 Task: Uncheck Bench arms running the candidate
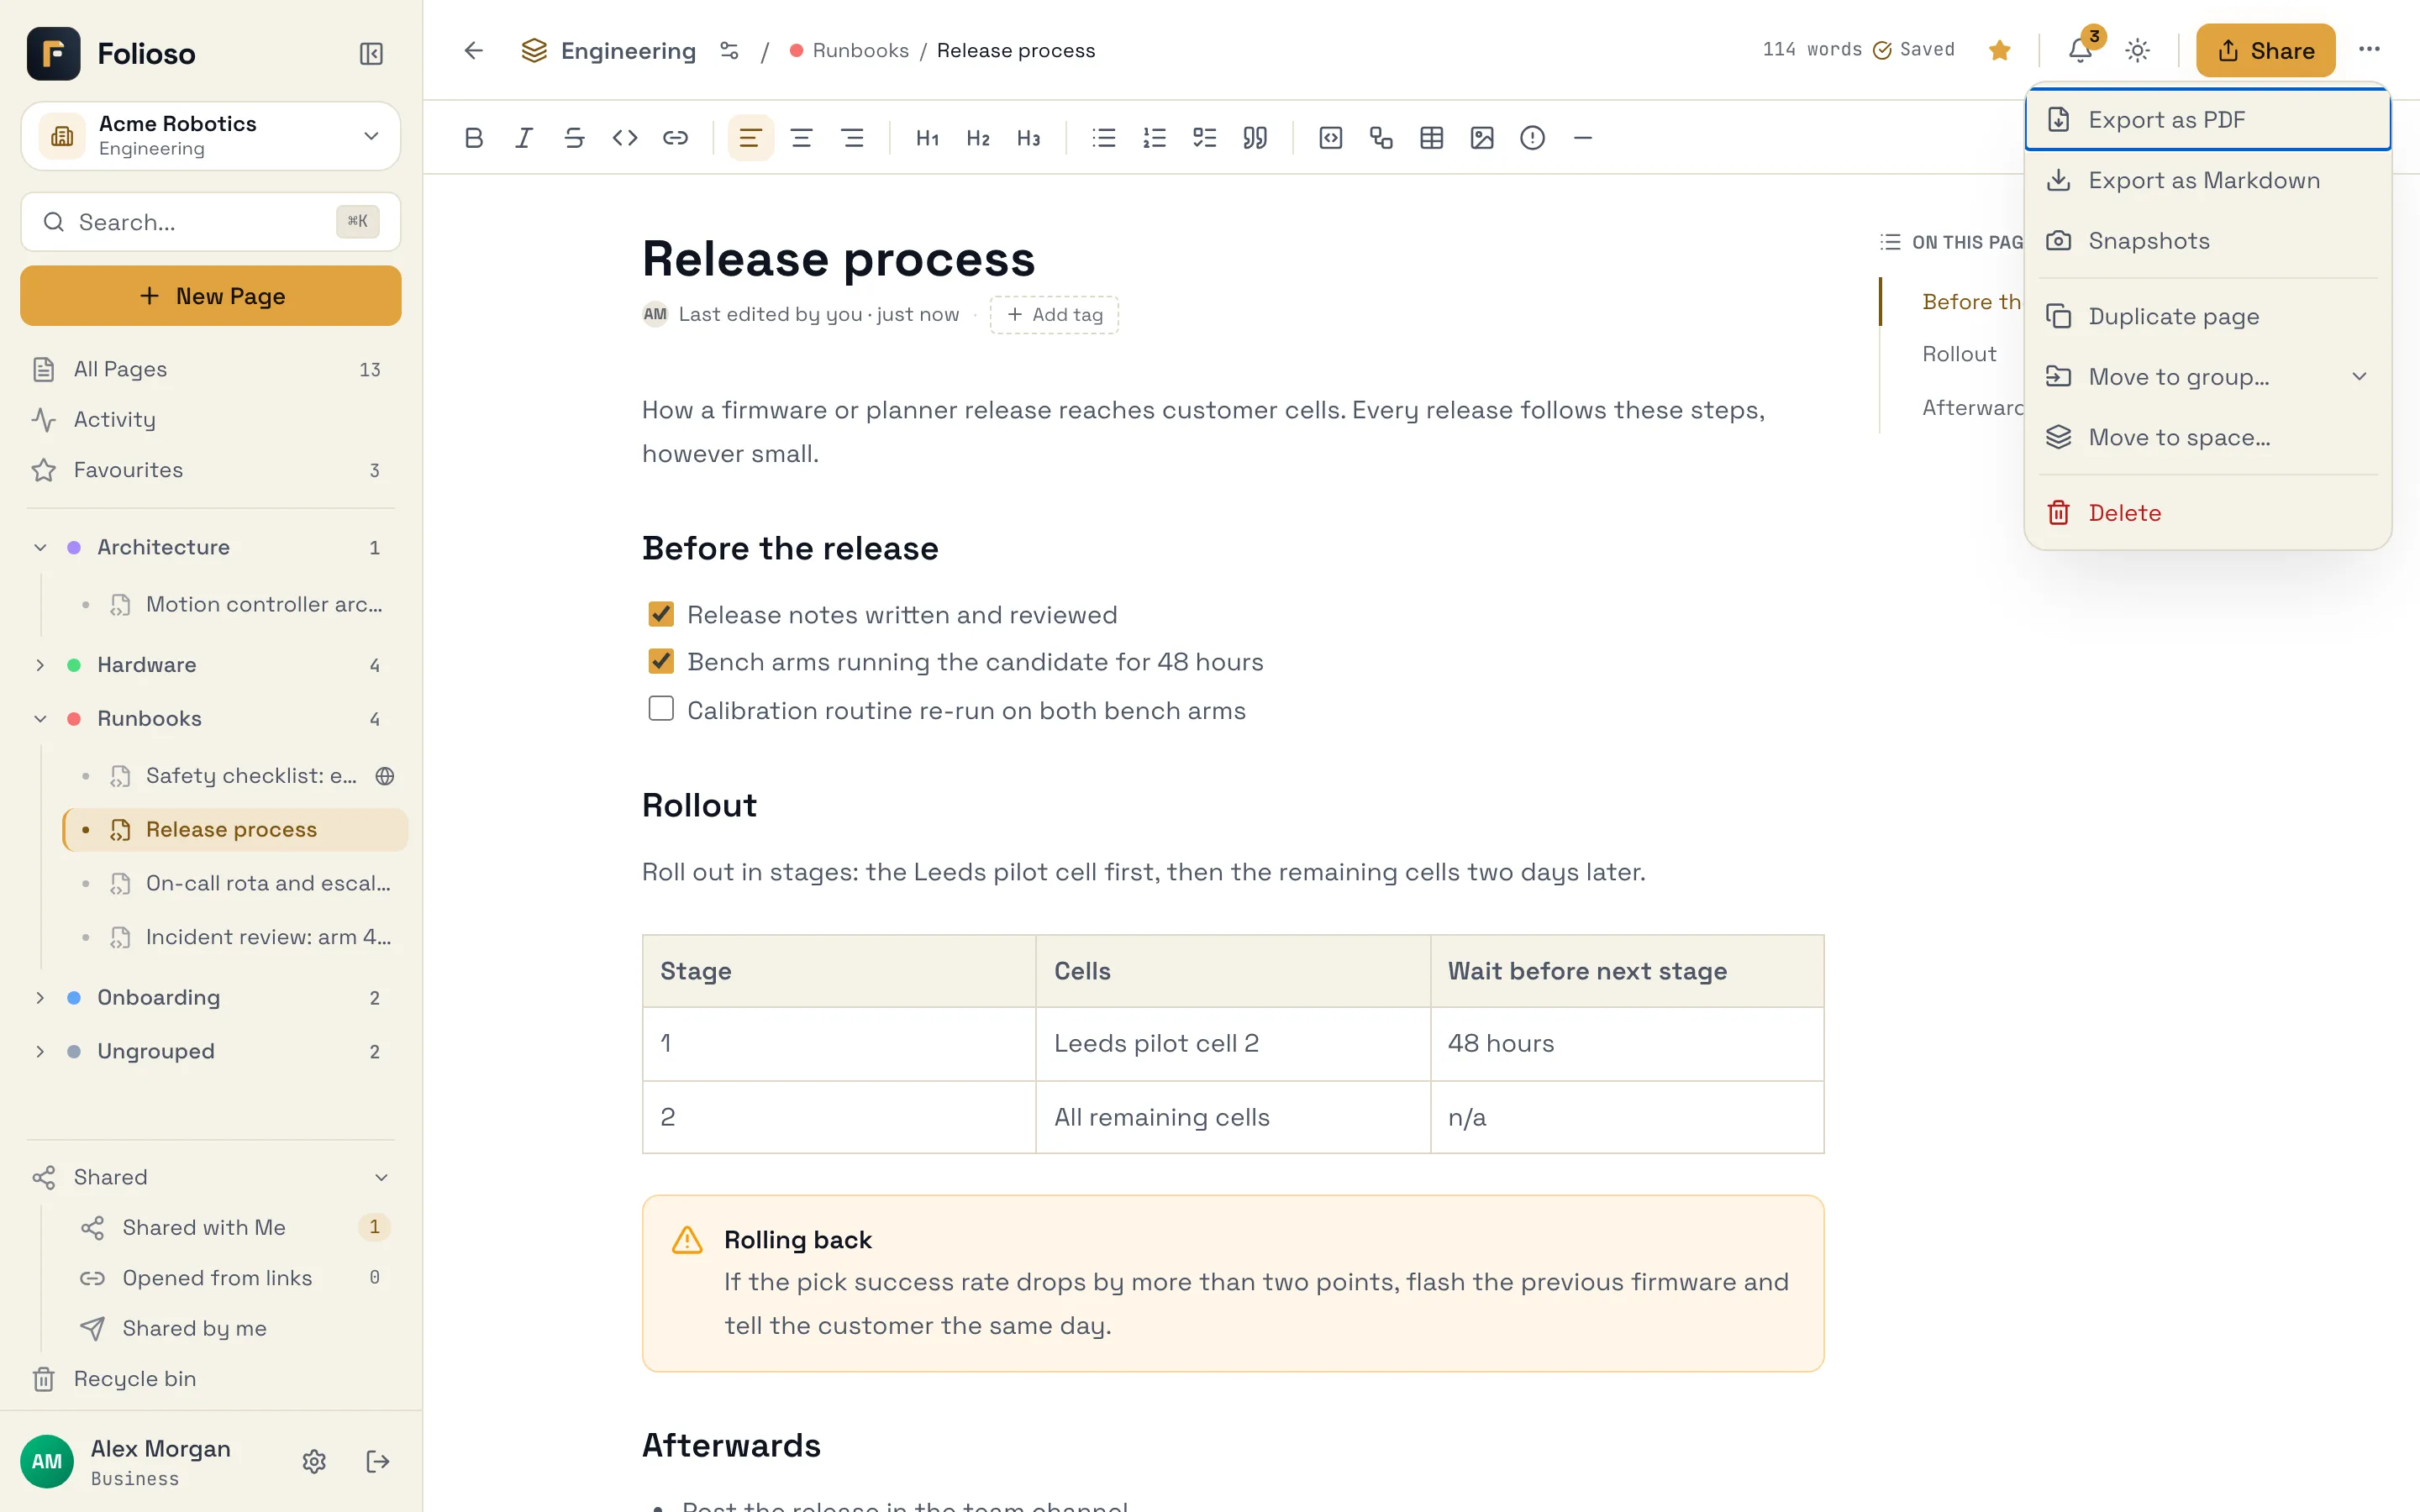click(x=661, y=661)
